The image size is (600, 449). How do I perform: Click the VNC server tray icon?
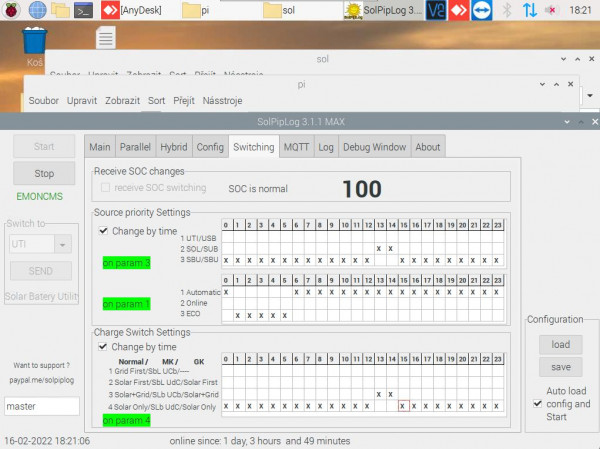[436, 10]
